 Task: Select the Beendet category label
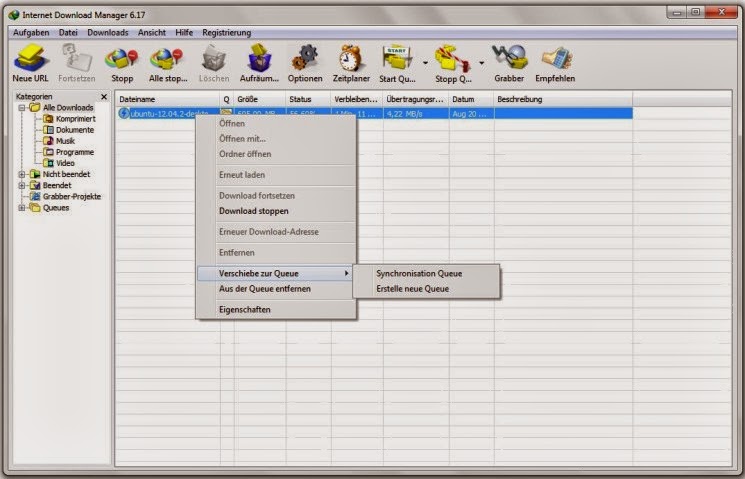57,185
